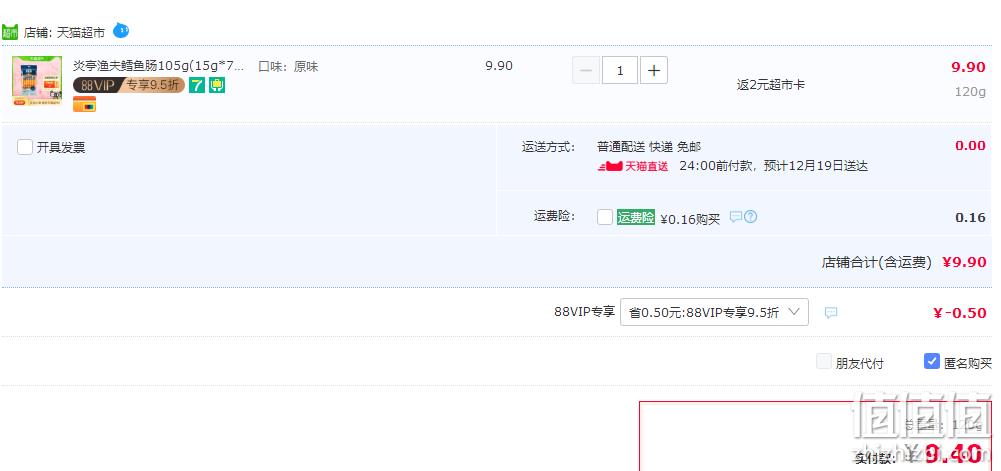Click the ¥-0.50 discount amount
The image size is (1001, 471).
click(x=960, y=313)
